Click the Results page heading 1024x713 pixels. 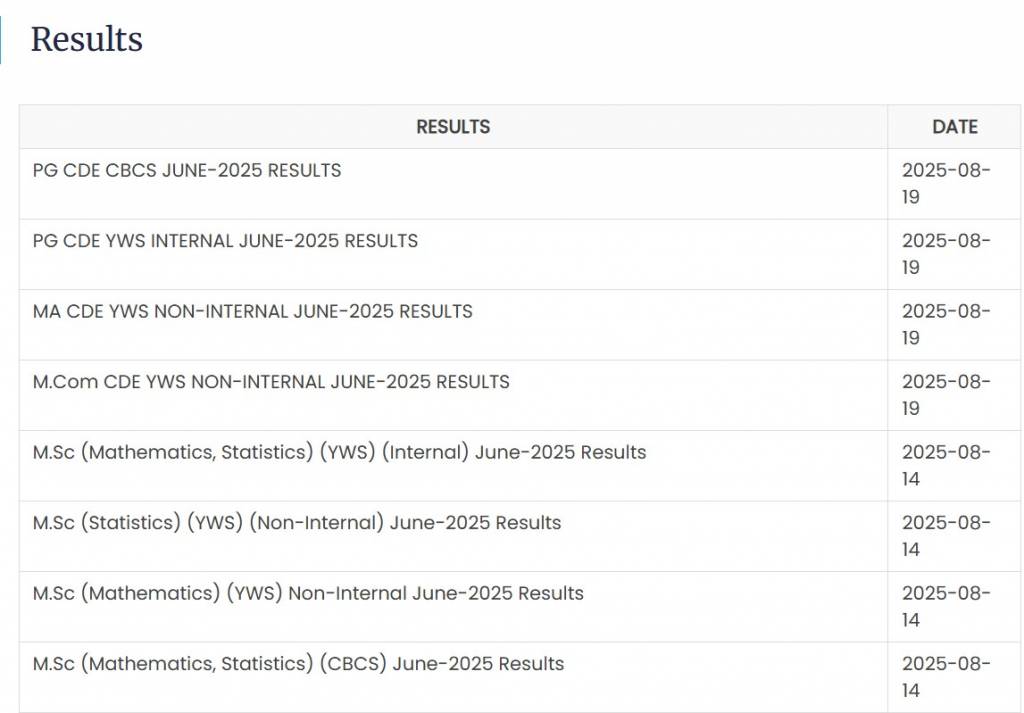tap(87, 39)
